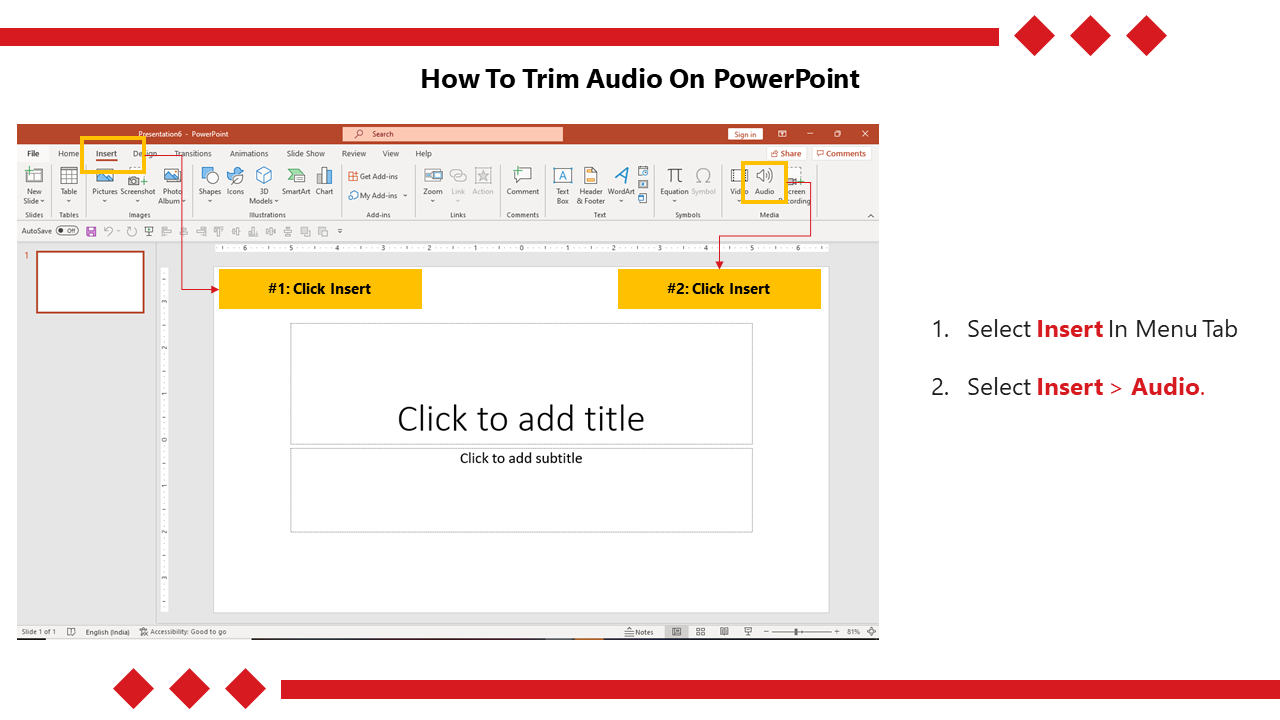Click zoom in plus button
The width and height of the screenshot is (1280, 720).
[x=838, y=632]
